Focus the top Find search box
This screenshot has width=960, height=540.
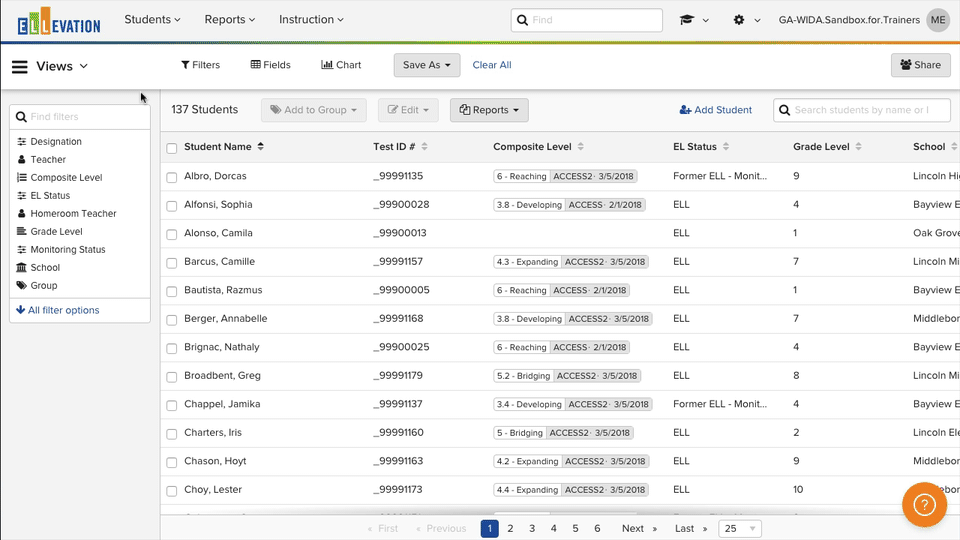pyautogui.click(x=587, y=20)
